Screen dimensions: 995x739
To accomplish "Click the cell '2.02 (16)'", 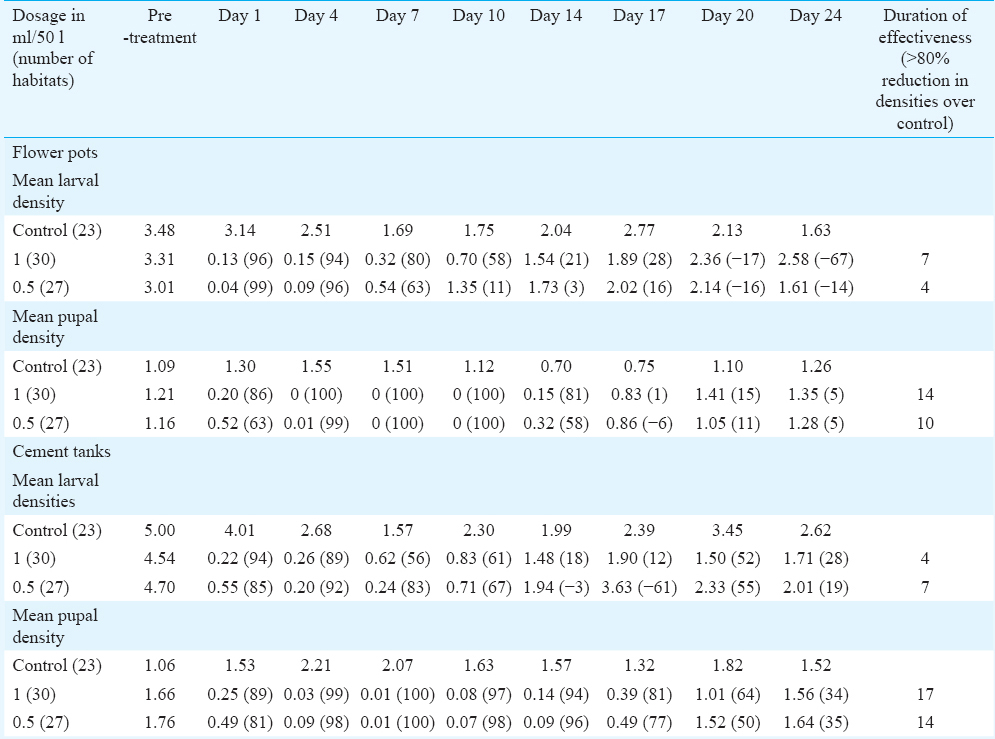I will pyautogui.click(x=639, y=287).
